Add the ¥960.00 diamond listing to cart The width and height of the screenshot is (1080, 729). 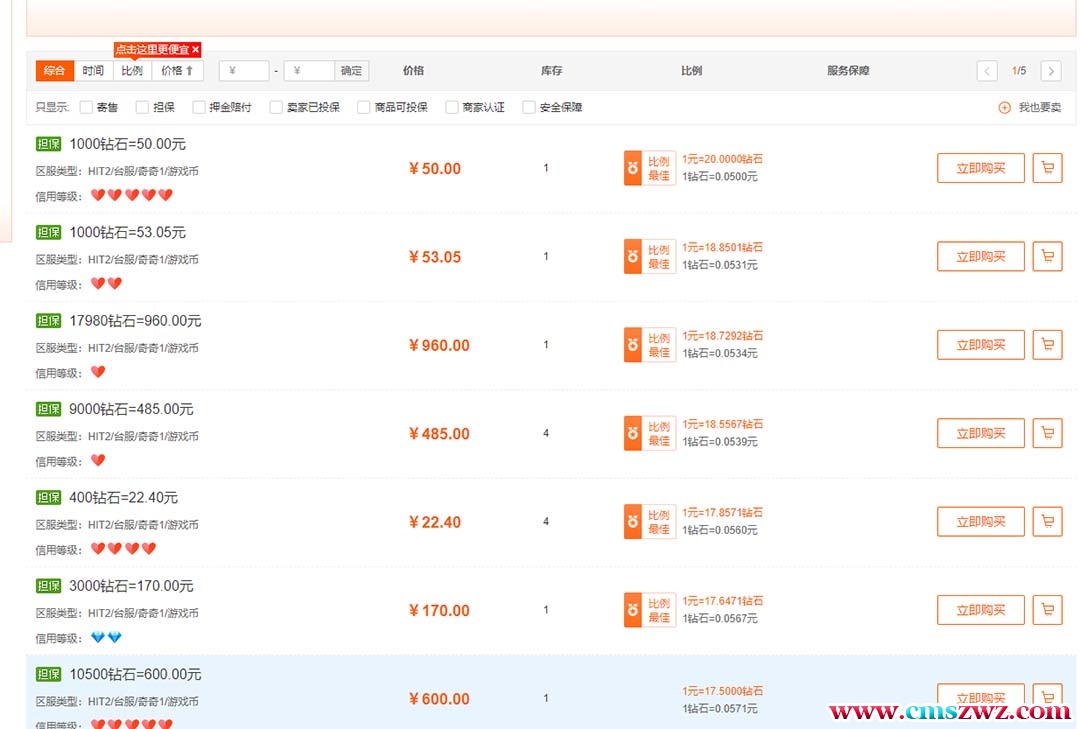(x=1047, y=344)
